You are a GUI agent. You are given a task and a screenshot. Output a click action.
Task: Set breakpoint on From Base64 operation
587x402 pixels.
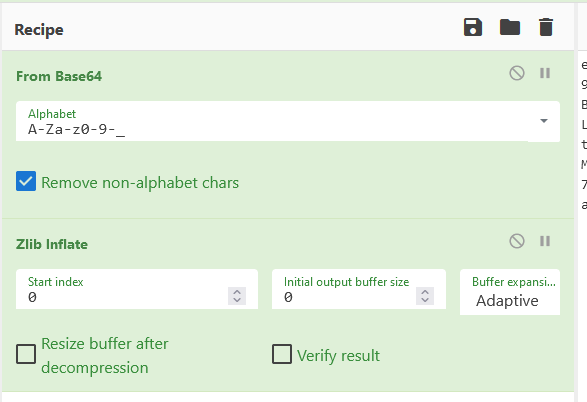click(x=545, y=73)
